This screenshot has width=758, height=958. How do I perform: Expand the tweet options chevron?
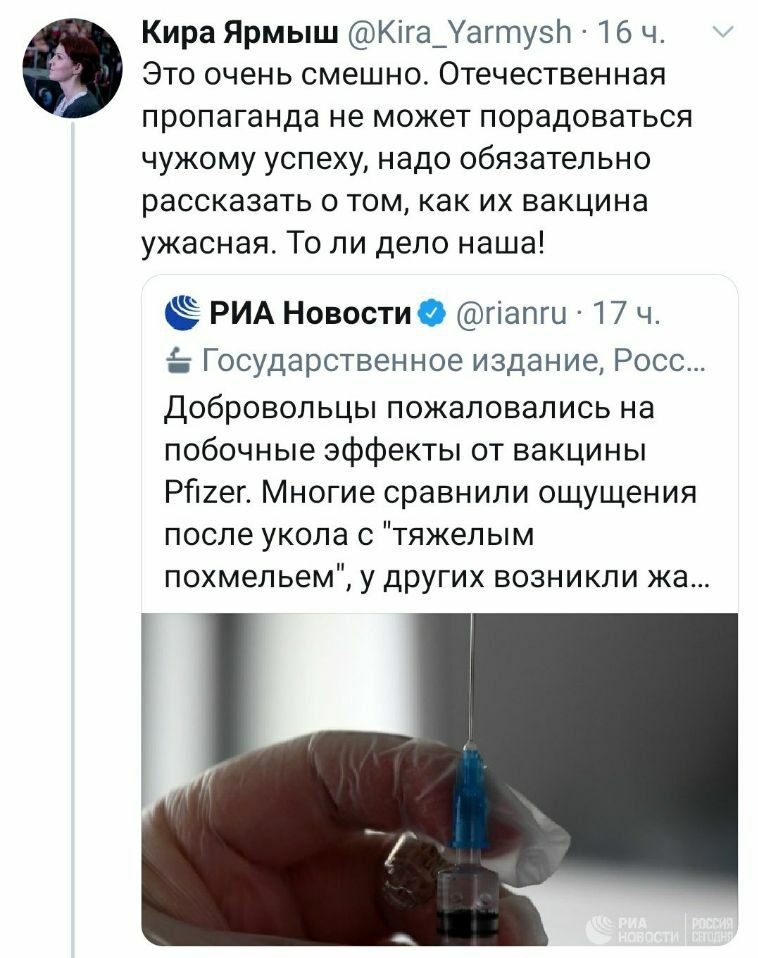(x=723, y=32)
